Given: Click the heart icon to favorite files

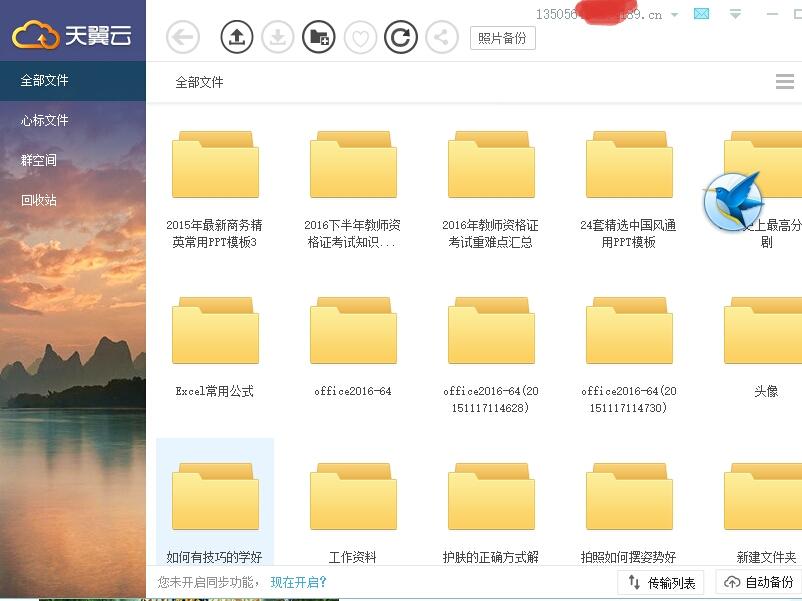Looking at the screenshot, I should point(360,37).
